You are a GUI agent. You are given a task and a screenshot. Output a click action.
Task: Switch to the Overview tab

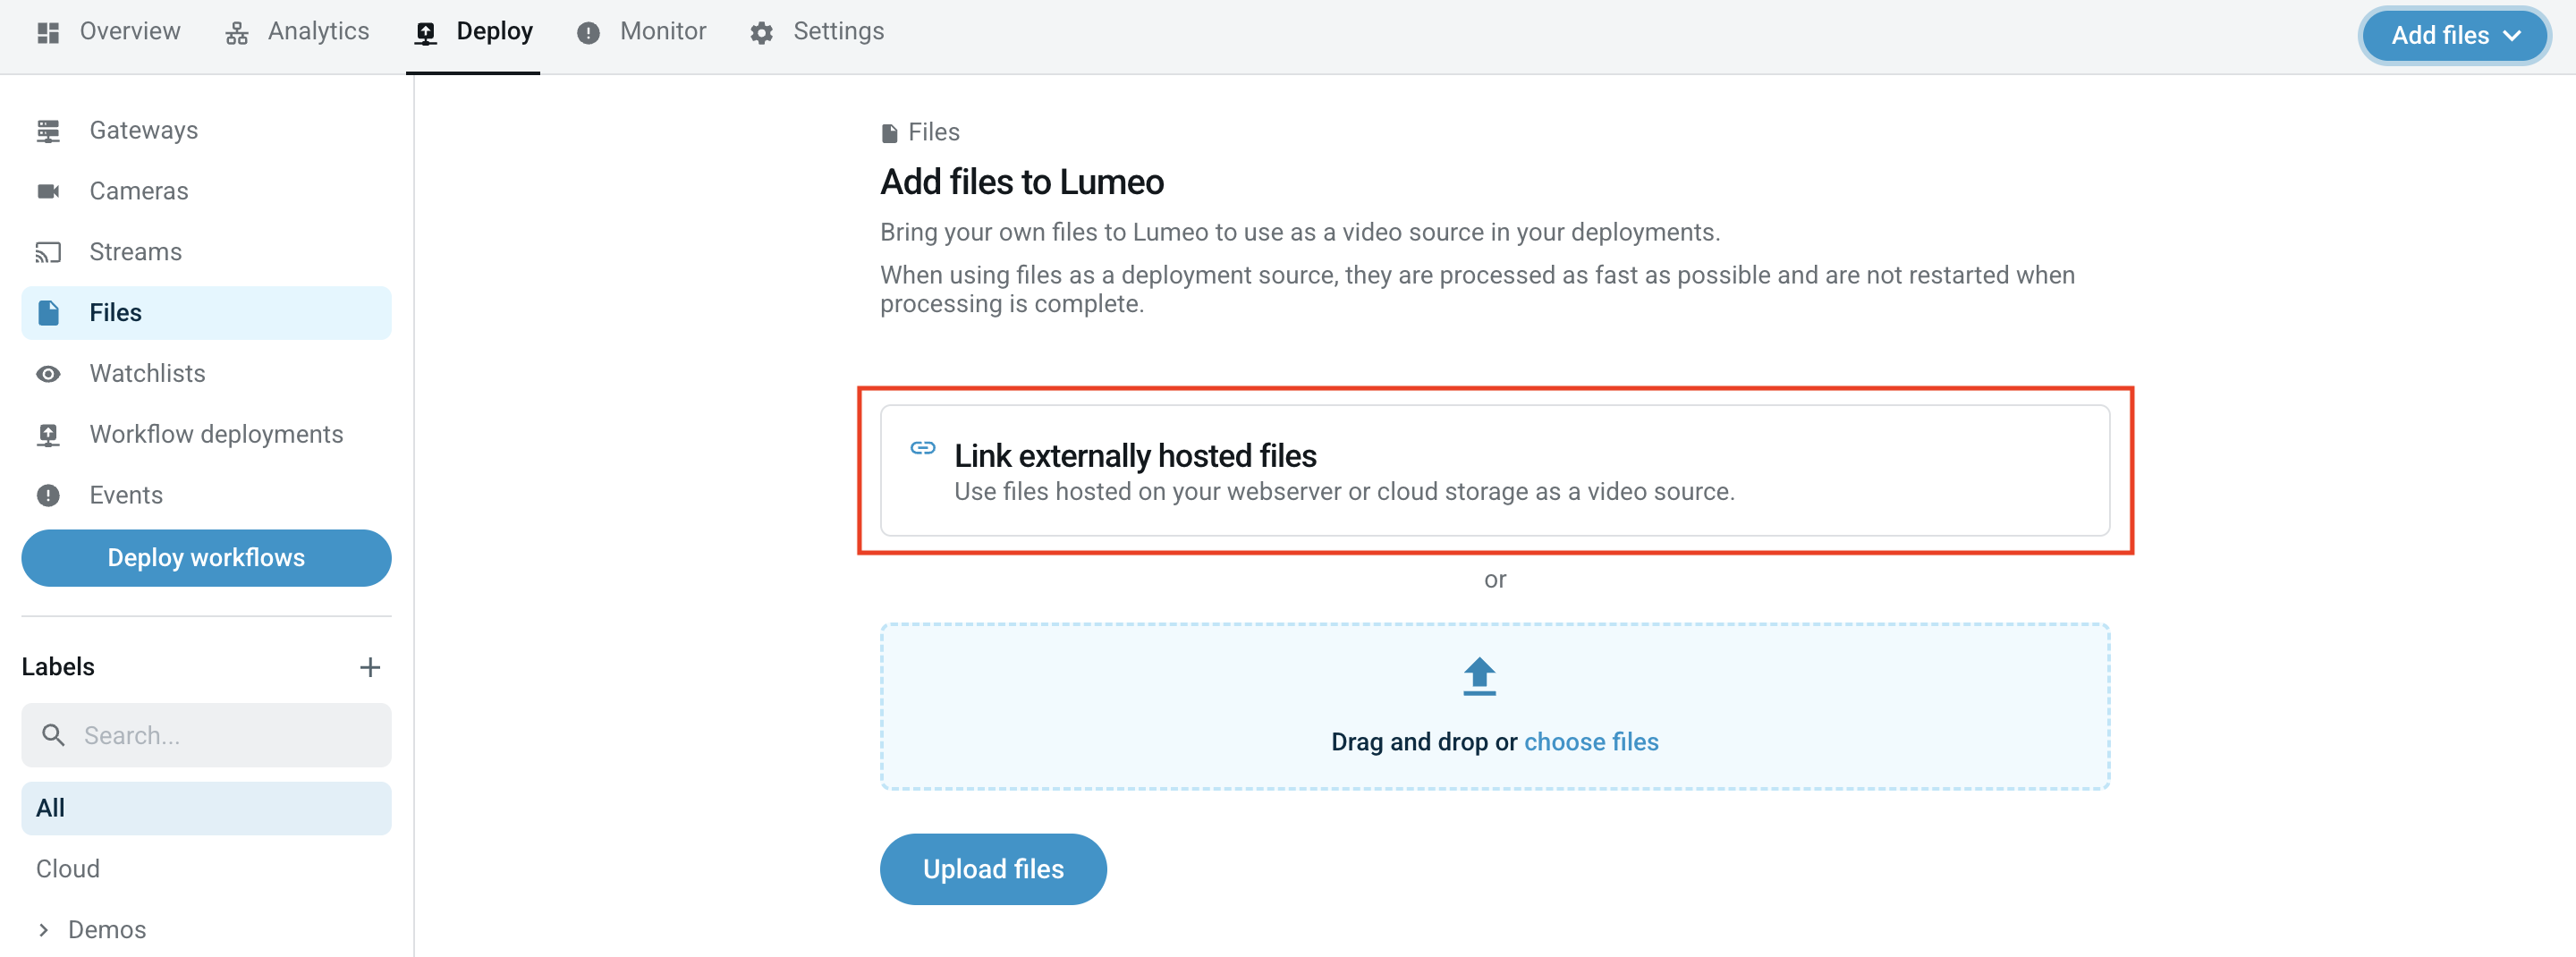coord(109,32)
